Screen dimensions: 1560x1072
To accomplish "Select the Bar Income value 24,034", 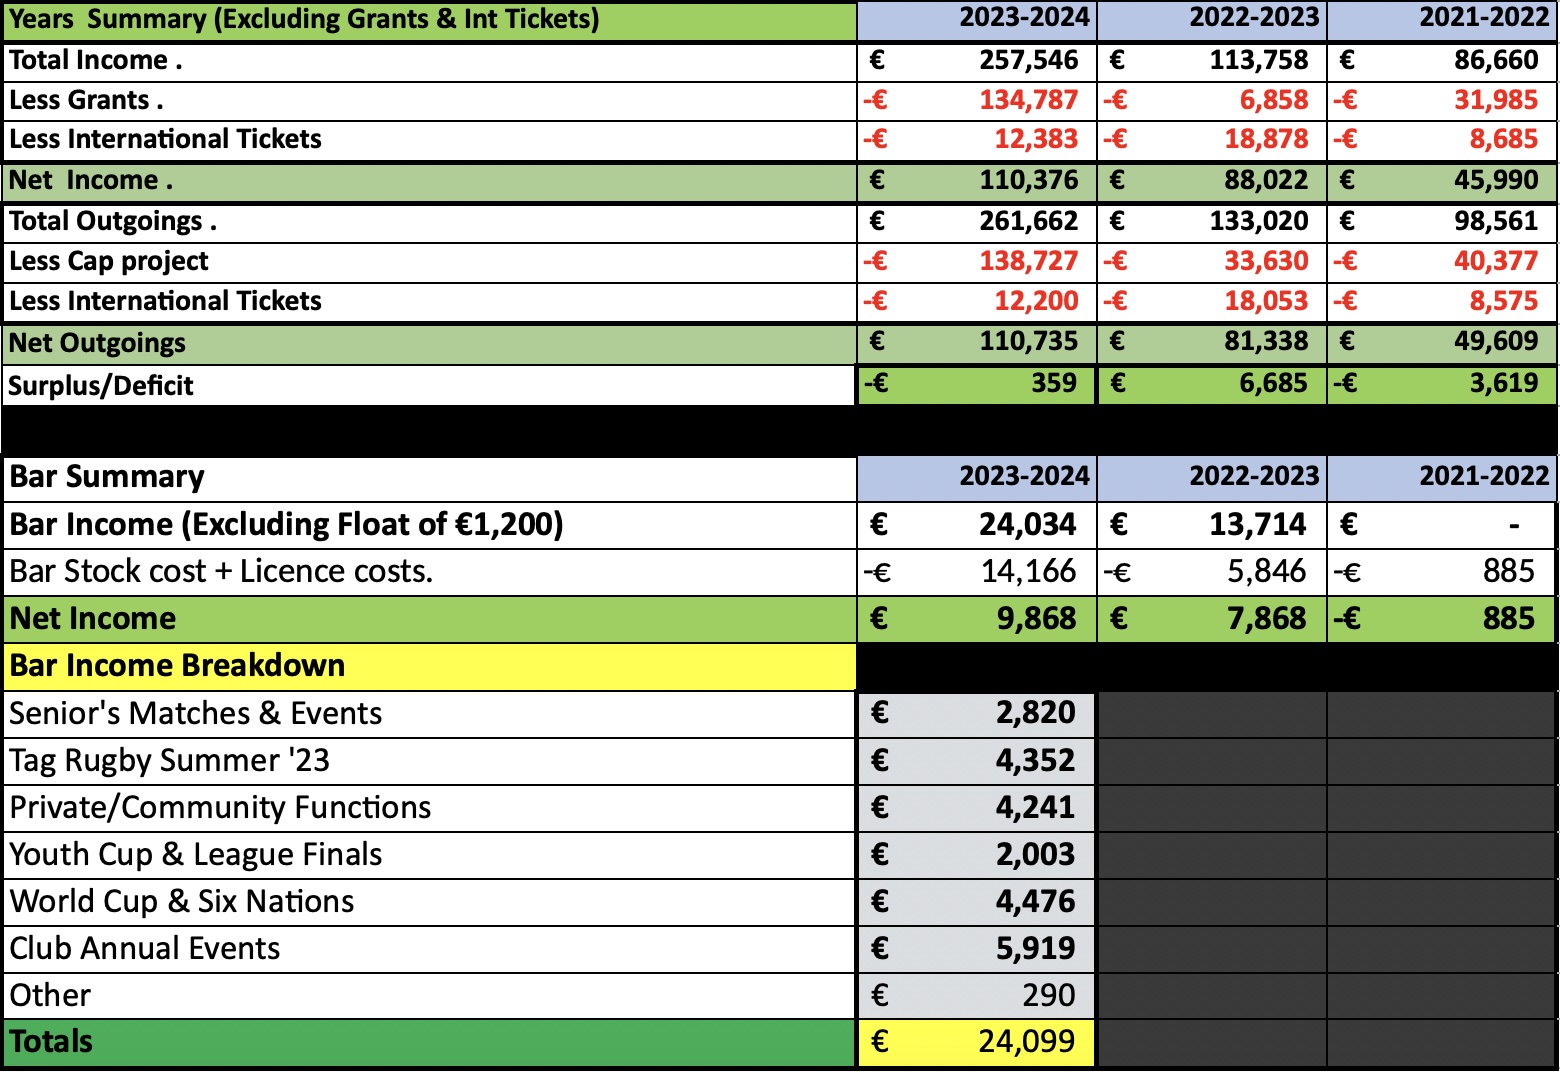I will click(x=1028, y=525).
